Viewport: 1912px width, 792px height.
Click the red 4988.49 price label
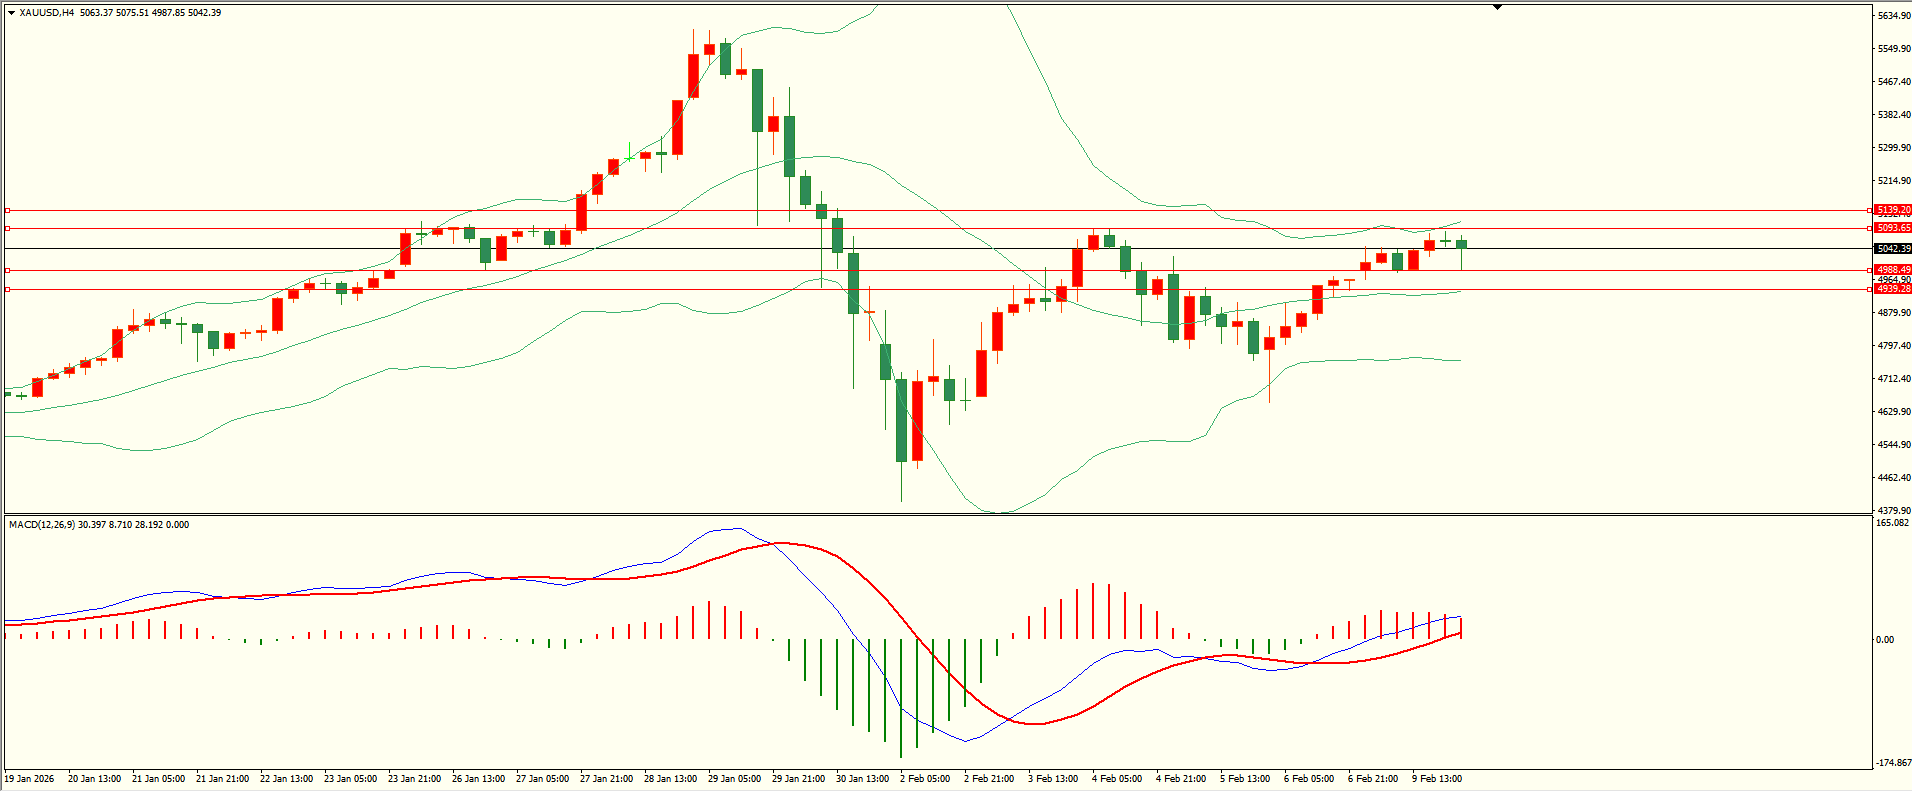pyautogui.click(x=1893, y=270)
